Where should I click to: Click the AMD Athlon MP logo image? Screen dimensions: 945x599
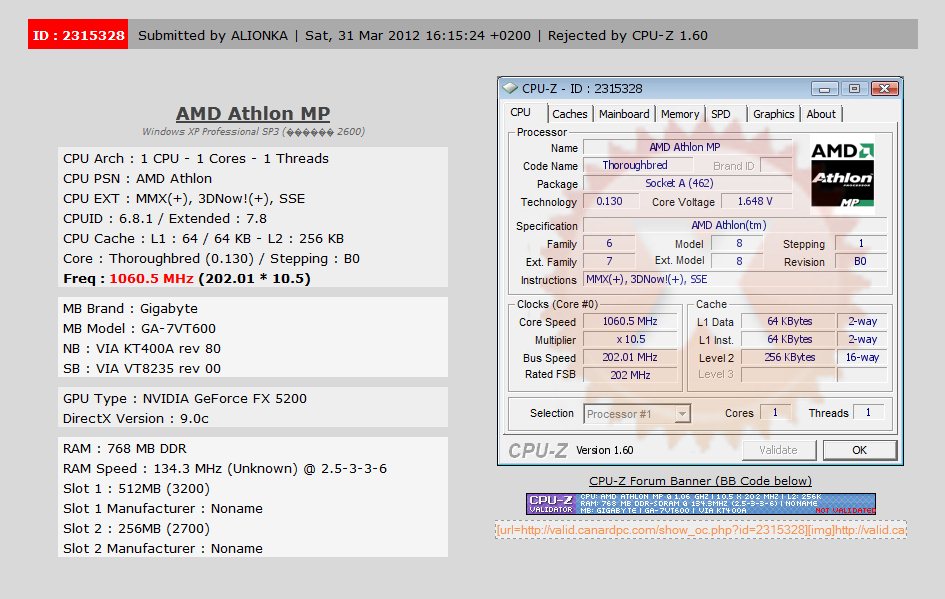(842, 175)
